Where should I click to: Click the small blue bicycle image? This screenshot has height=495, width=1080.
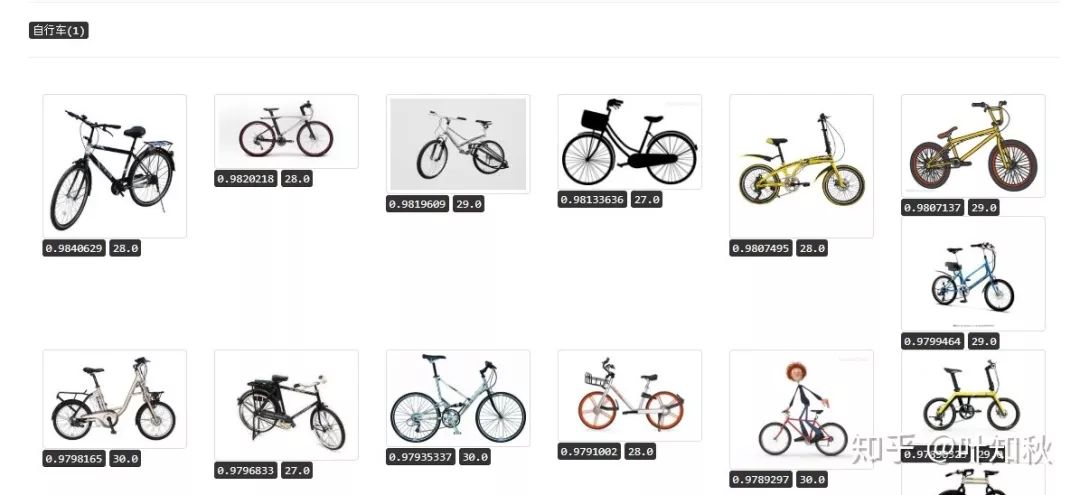coord(972,274)
